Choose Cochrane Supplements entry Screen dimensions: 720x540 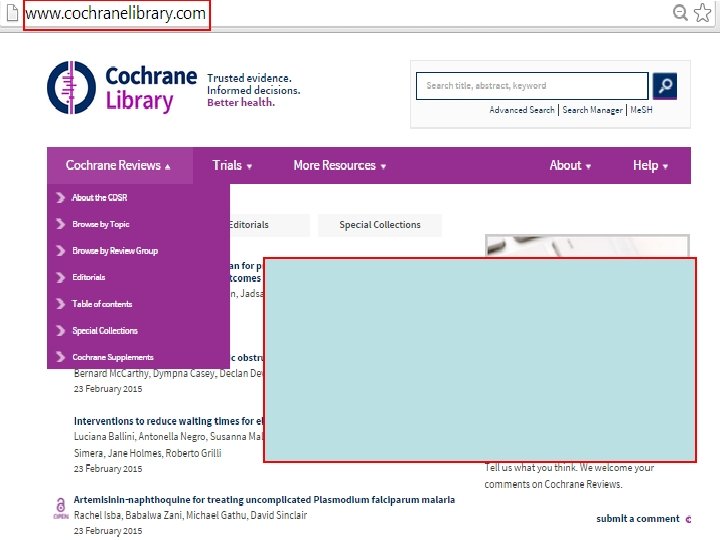coord(112,357)
